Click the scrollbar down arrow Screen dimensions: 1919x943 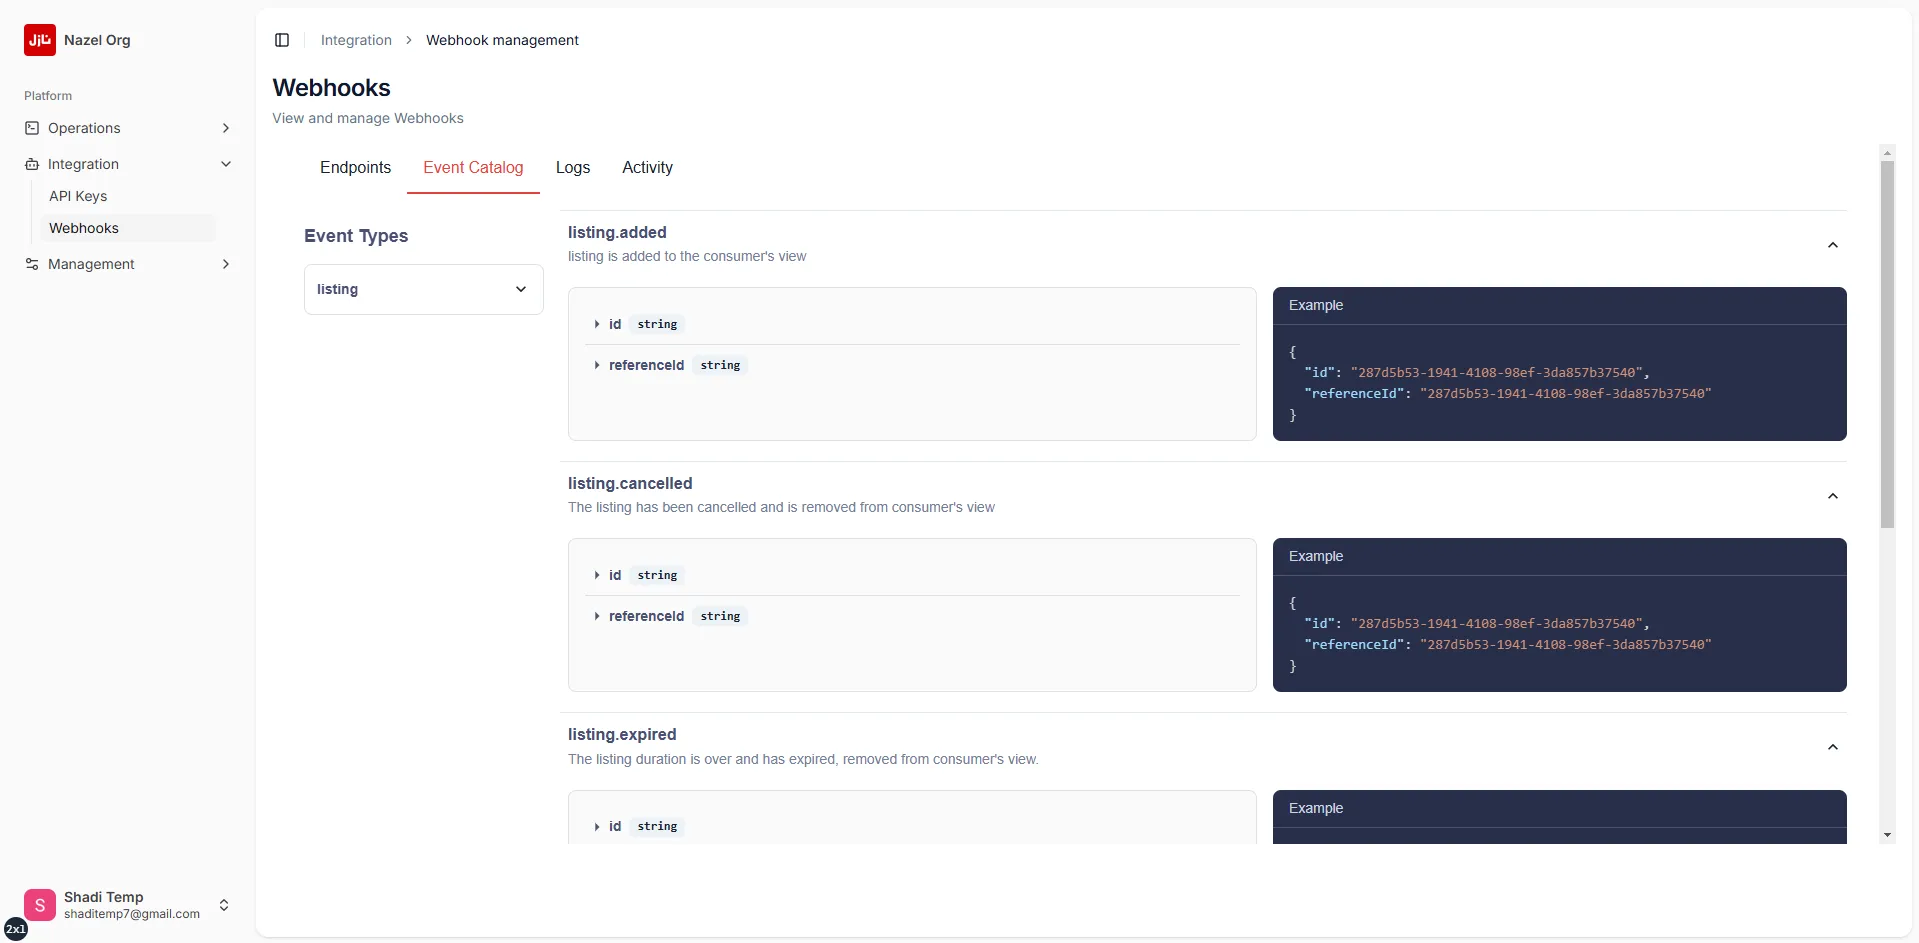(1888, 834)
